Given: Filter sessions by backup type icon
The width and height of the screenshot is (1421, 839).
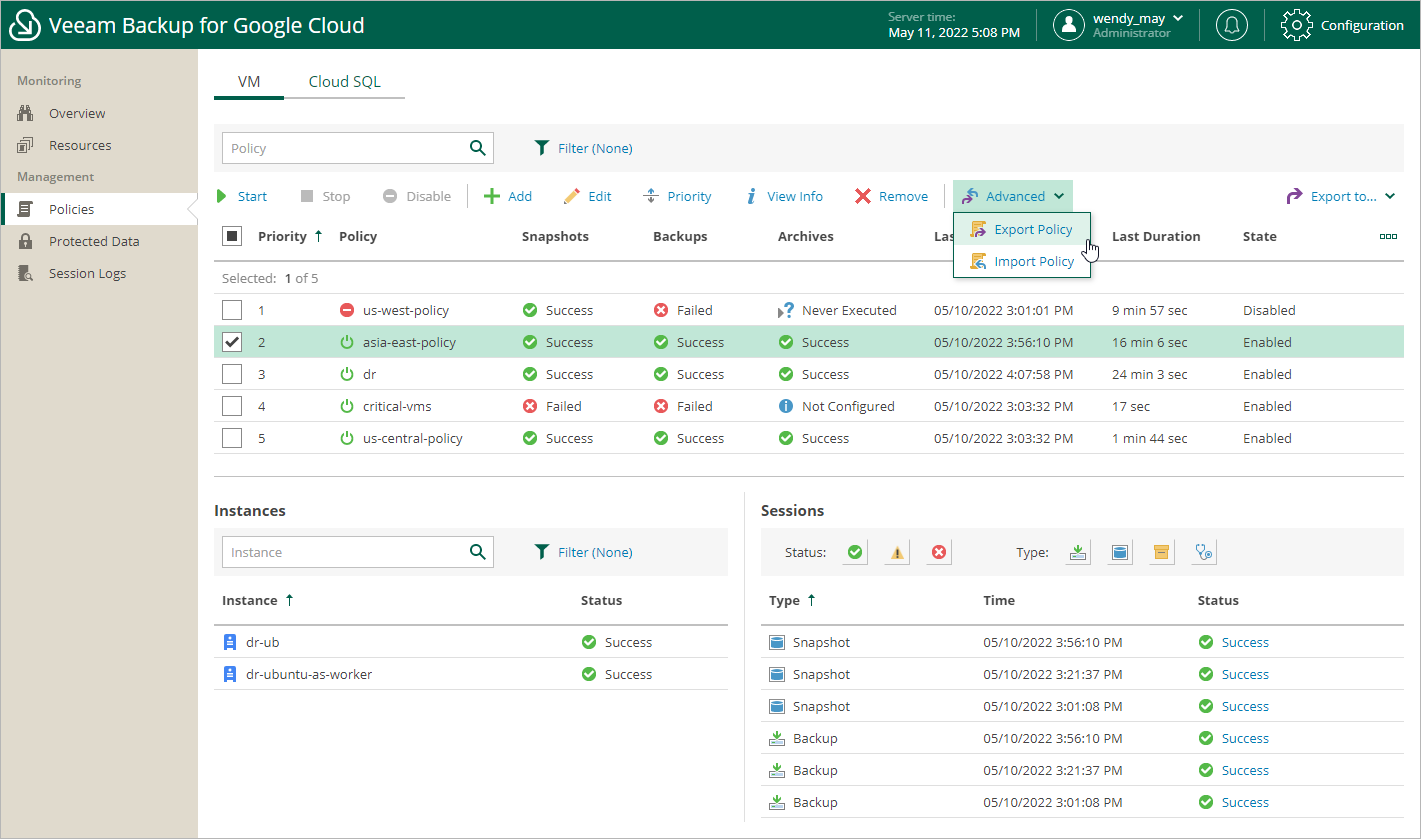Looking at the screenshot, I should (1078, 552).
